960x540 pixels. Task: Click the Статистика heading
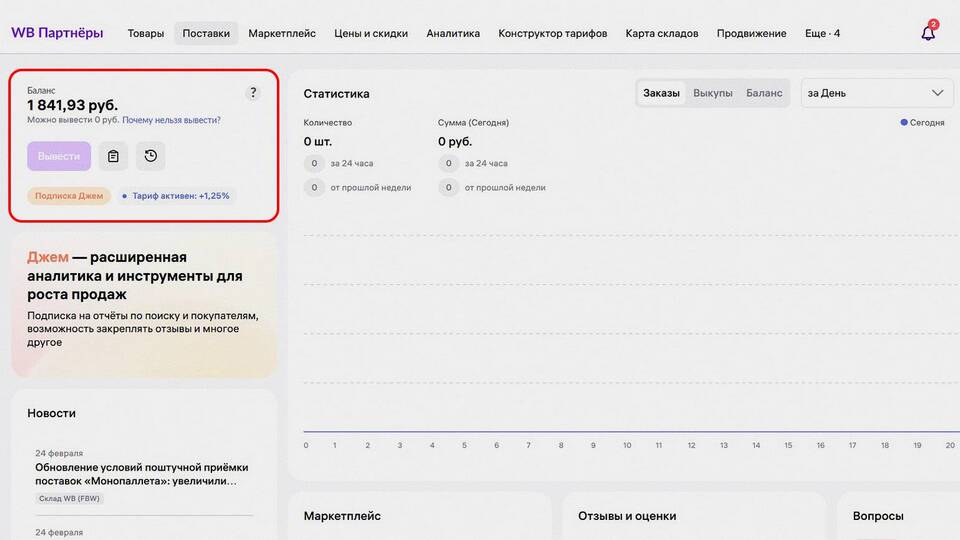336,94
